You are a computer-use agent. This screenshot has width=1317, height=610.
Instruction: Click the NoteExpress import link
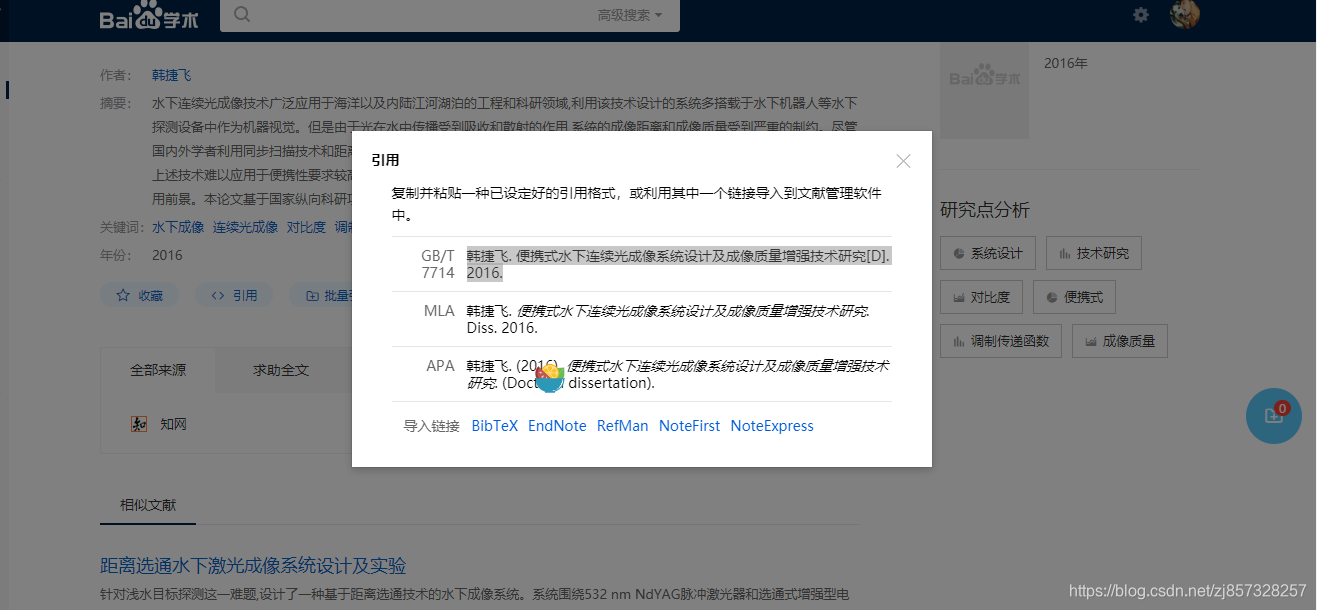pyautogui.click(x=771, y=425)
